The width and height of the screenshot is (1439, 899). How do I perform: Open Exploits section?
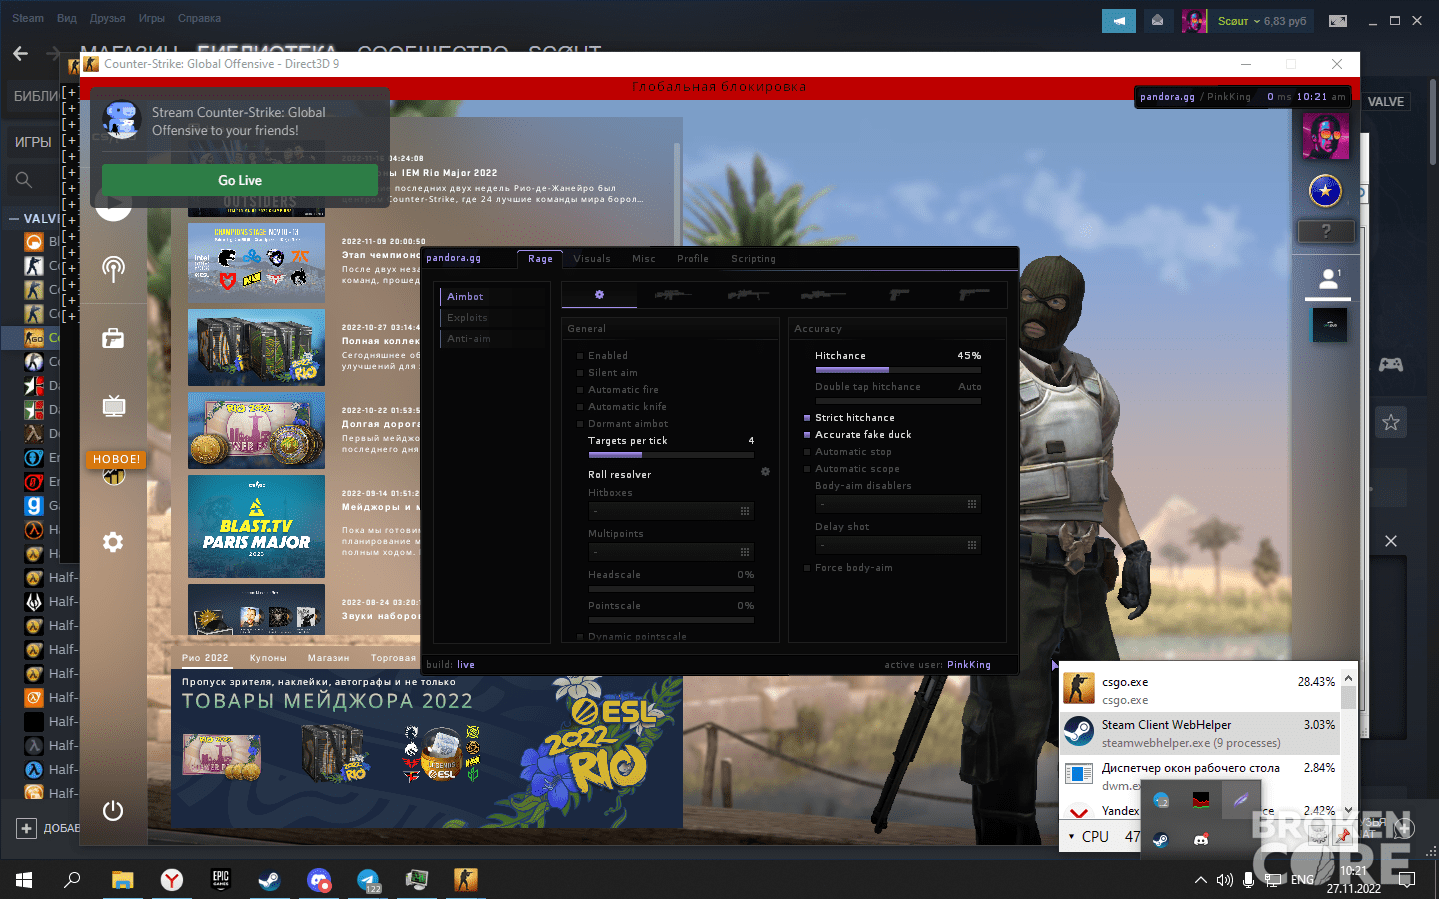coord(467,318)
